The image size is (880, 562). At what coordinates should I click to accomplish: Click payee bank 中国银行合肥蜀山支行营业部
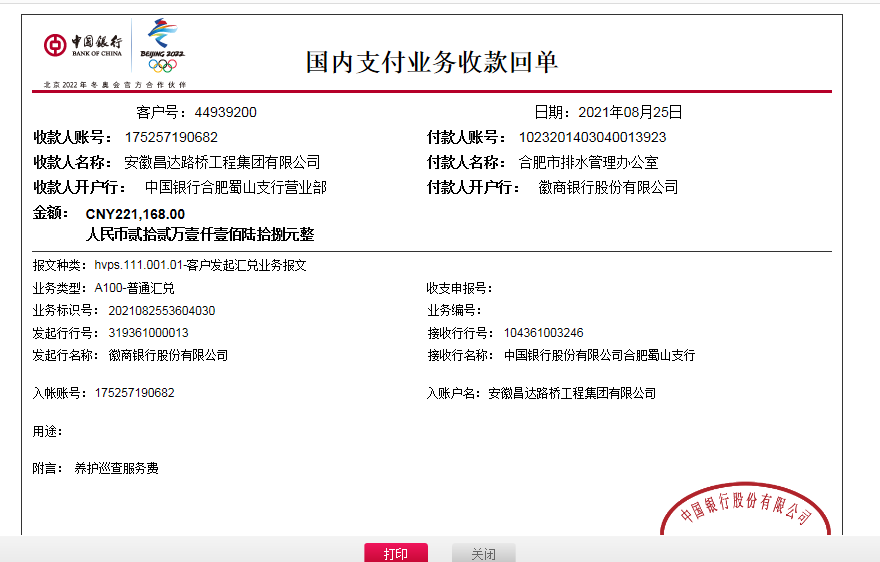(x=235, y=187)
